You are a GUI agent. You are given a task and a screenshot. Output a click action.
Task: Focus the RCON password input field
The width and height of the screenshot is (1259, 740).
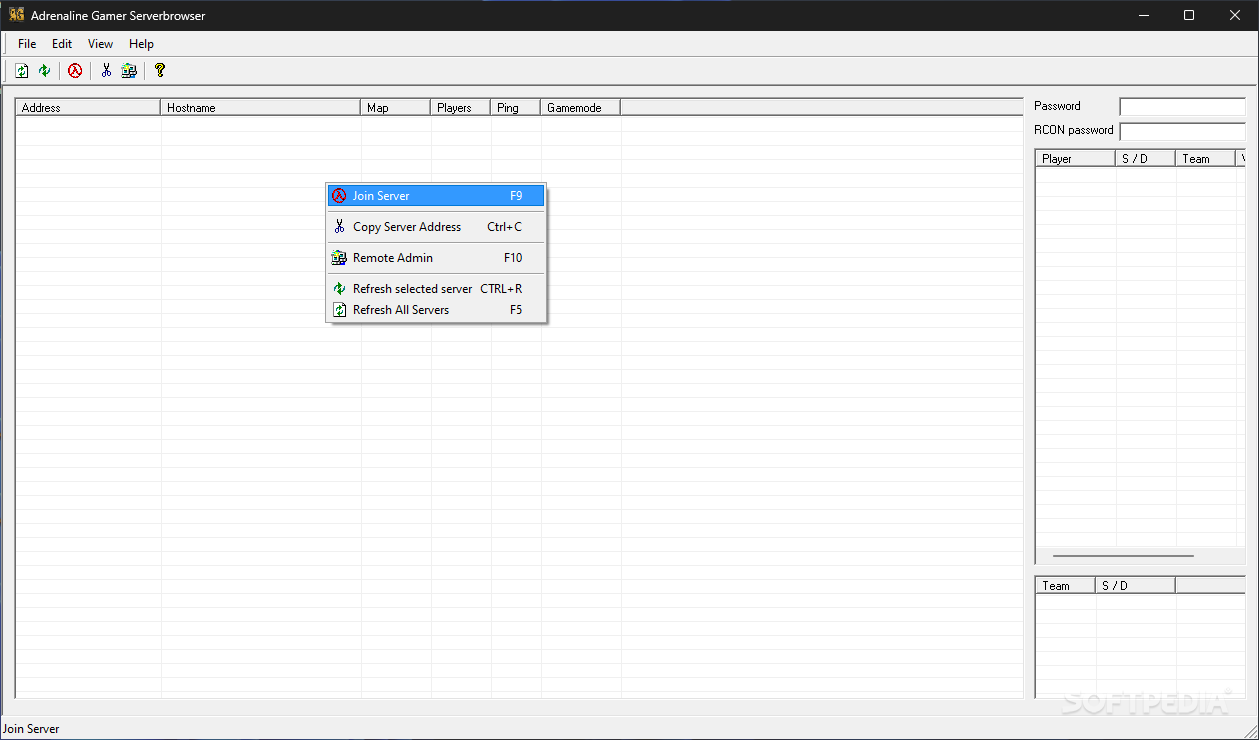click(1182, 131)
